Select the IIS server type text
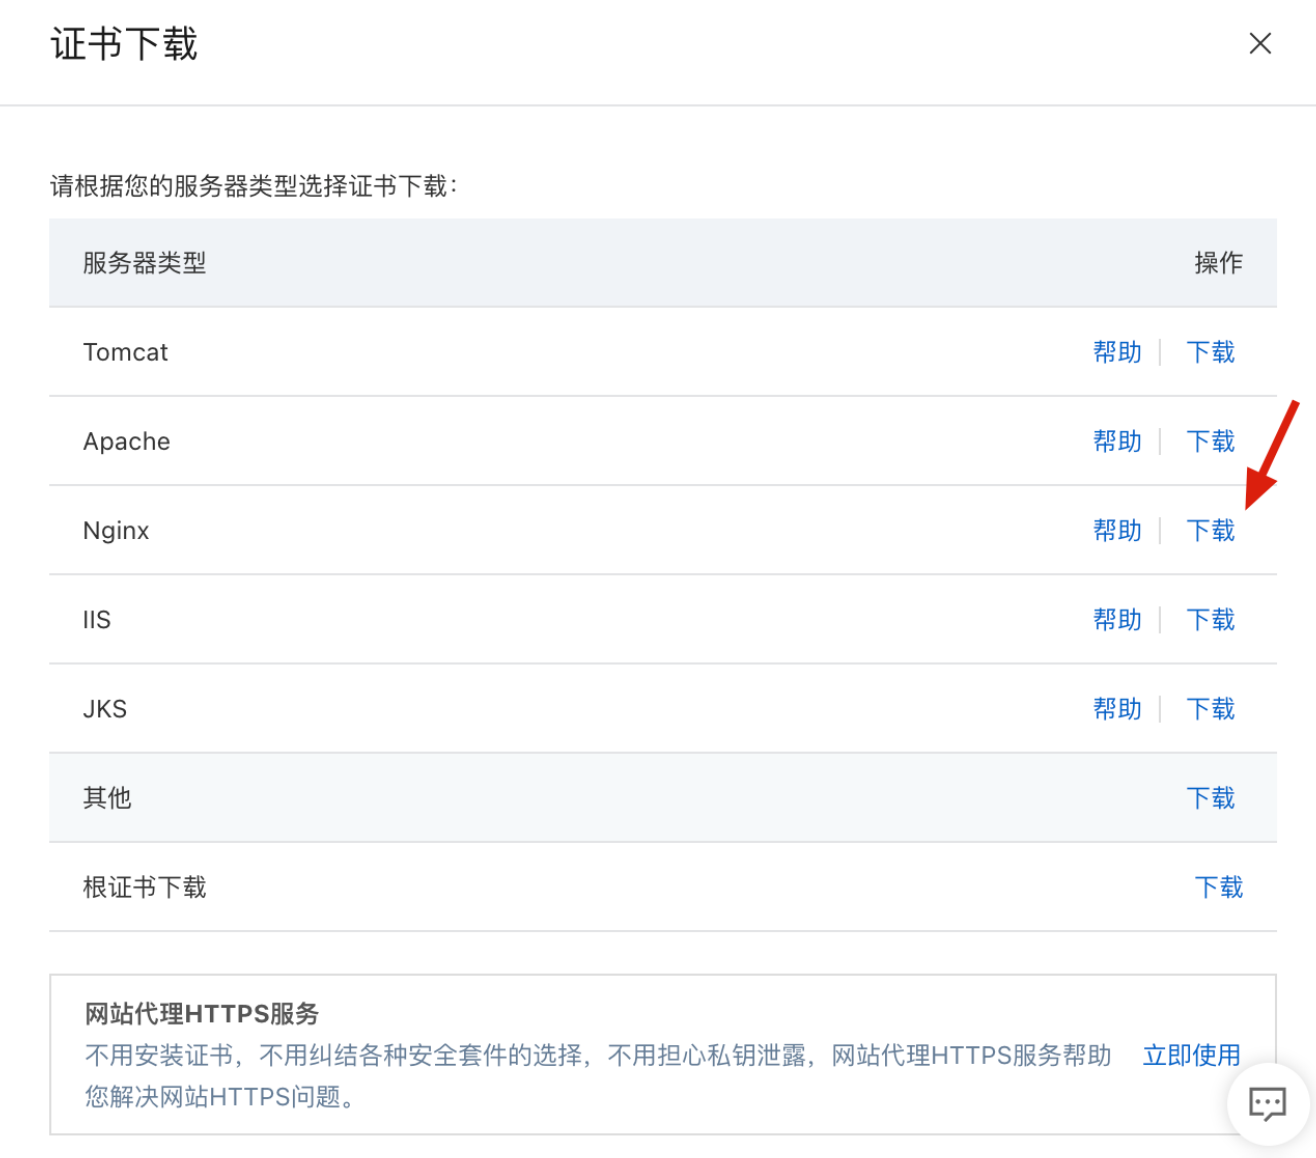 click(x=97, y=620)
